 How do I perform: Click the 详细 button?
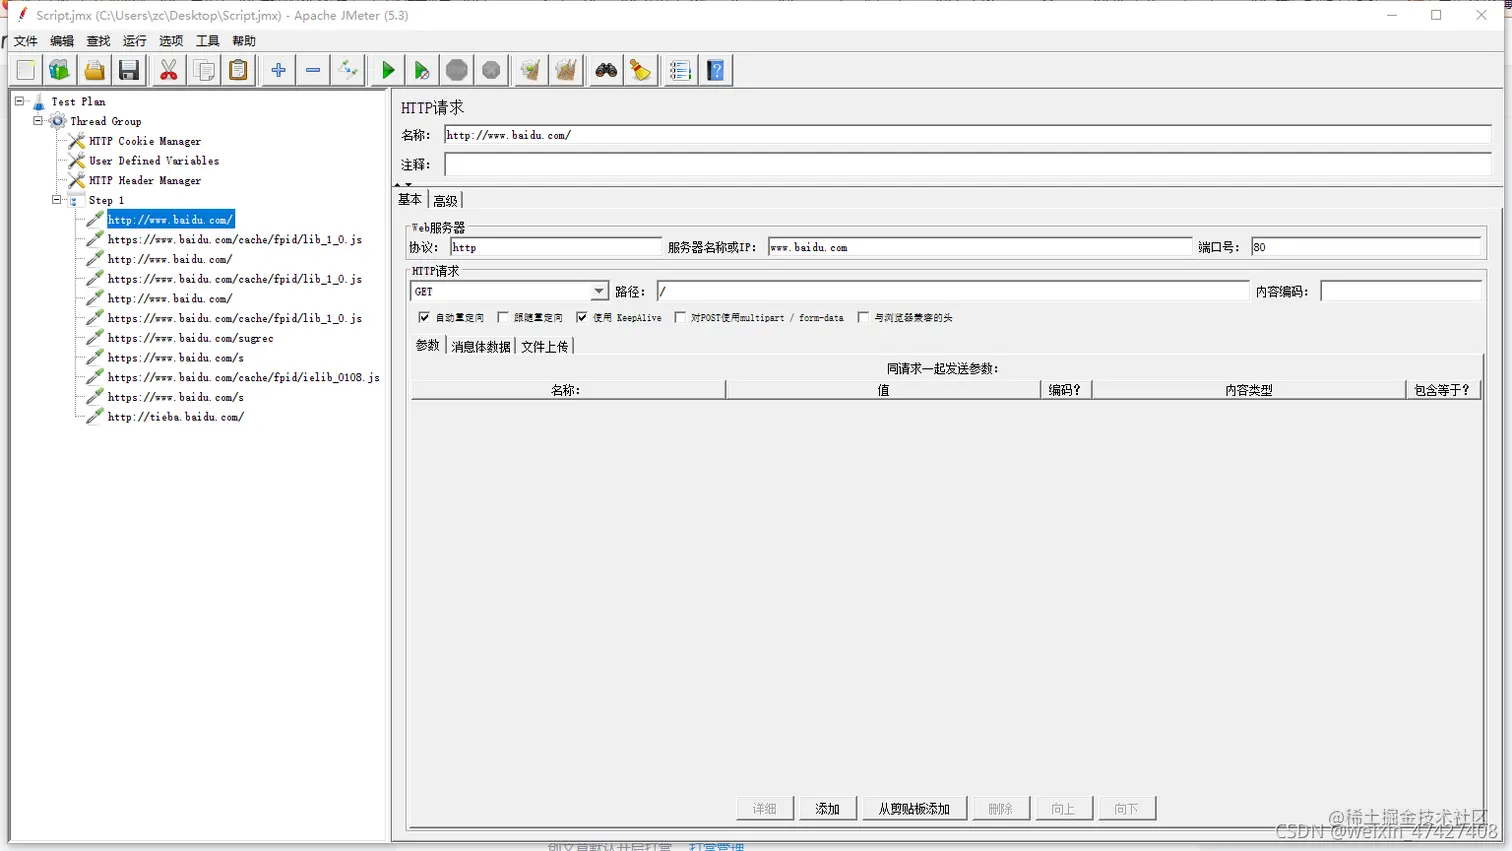(765, 808)
